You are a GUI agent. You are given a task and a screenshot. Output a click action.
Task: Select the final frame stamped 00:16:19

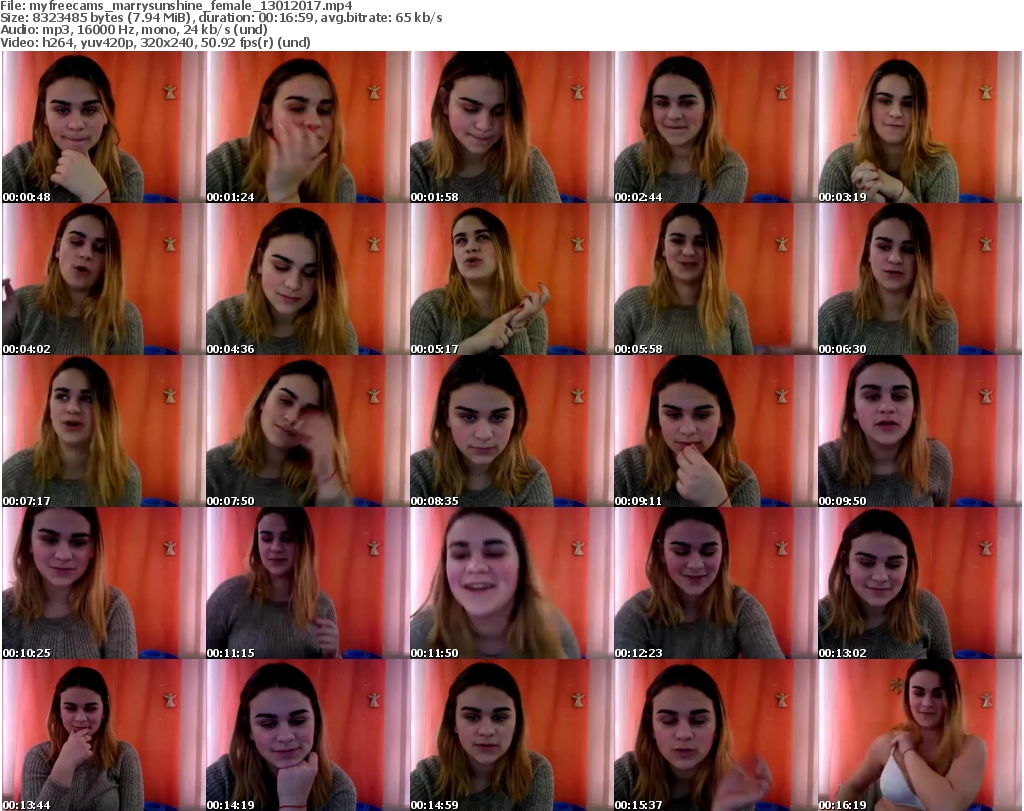tap(920, 735)
